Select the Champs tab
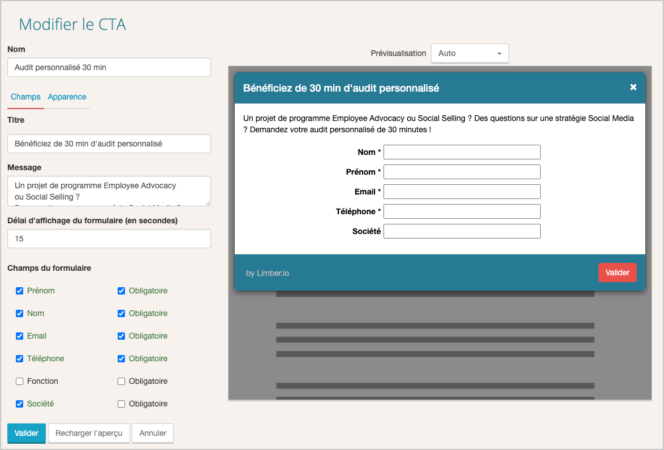Viewport: 664px width, 450px height. click(24, 97)
